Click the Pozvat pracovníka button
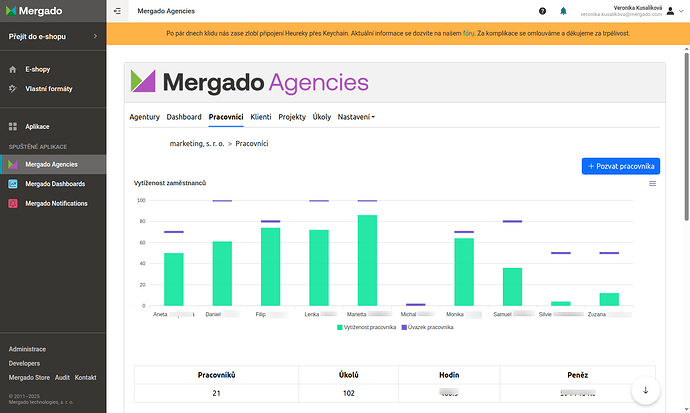This screenshot has height=413, width=690. (621, 166)
